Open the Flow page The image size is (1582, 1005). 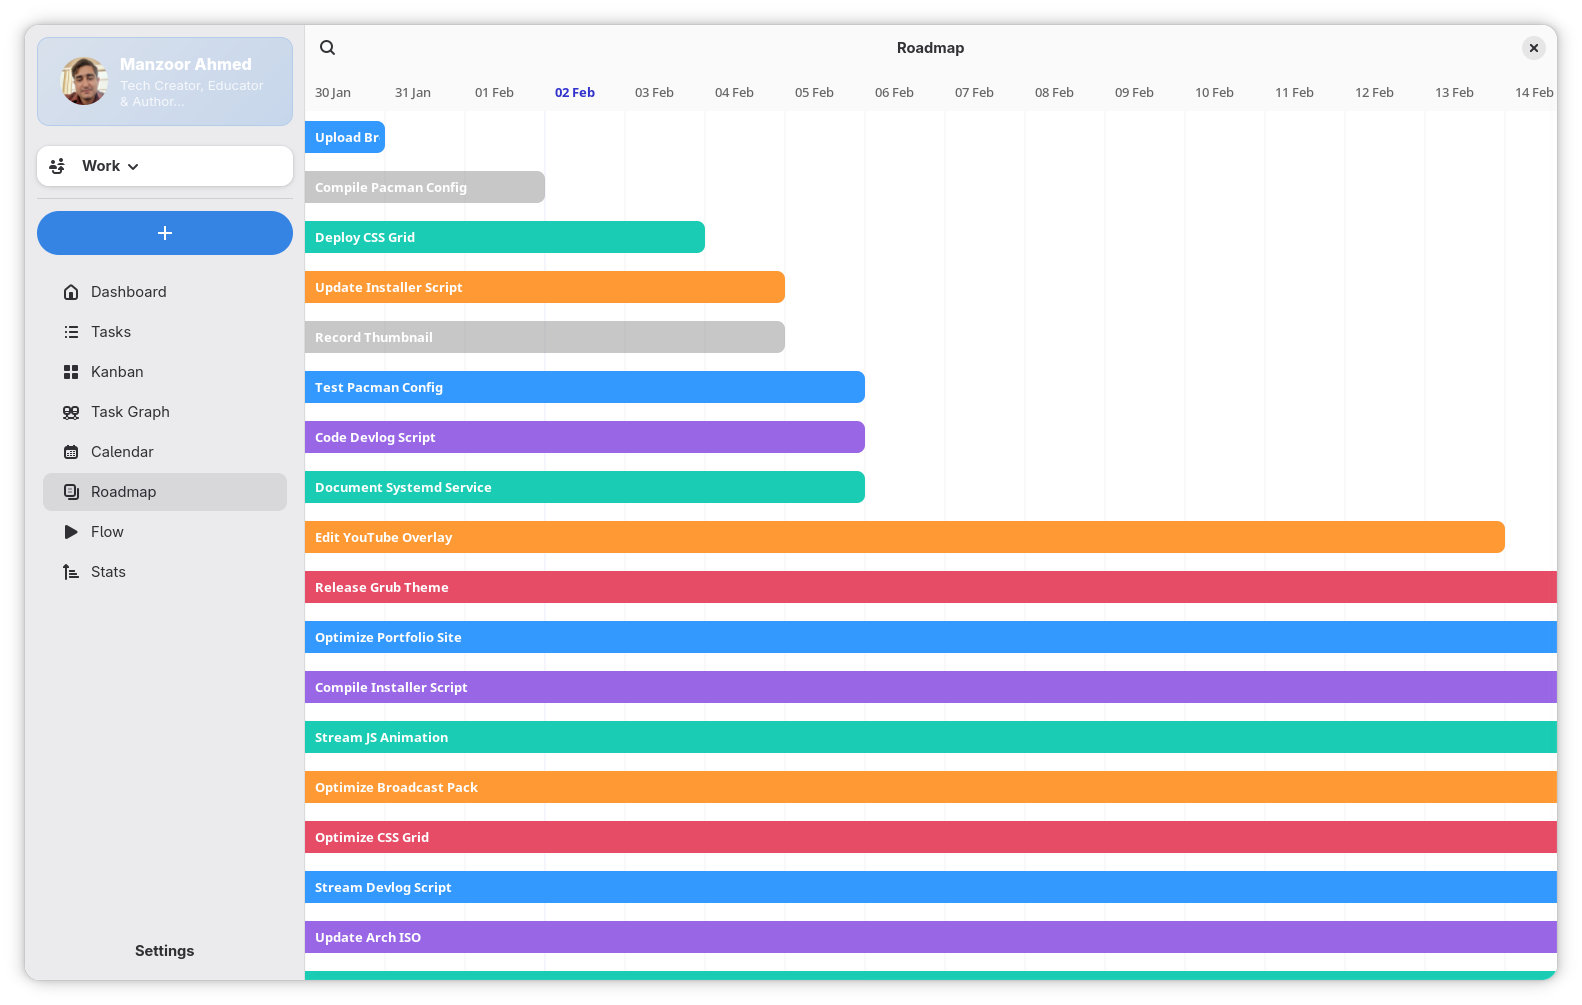(165, 532)
